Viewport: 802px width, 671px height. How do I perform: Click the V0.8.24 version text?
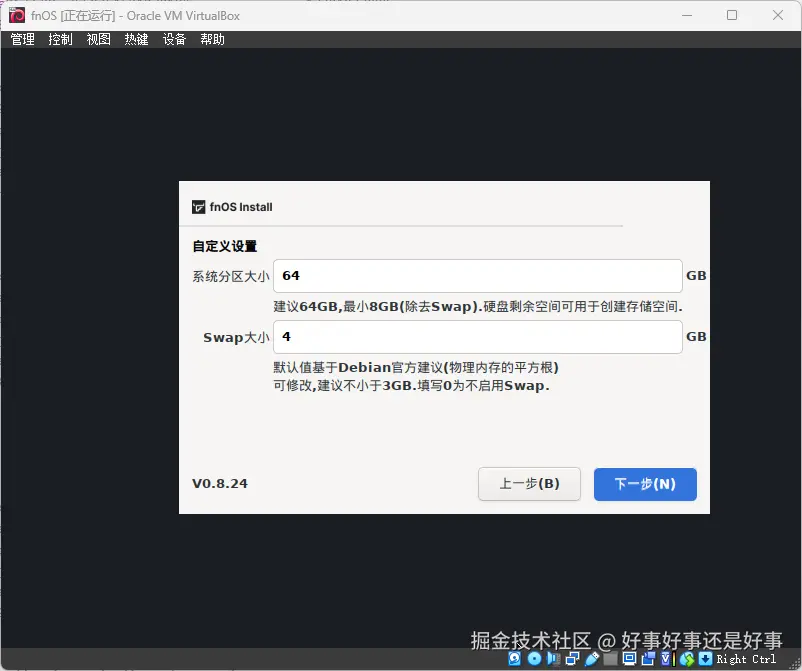coord(220,484)
